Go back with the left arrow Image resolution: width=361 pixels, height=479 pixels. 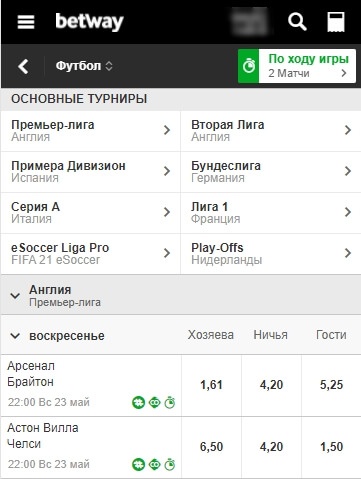23,66
